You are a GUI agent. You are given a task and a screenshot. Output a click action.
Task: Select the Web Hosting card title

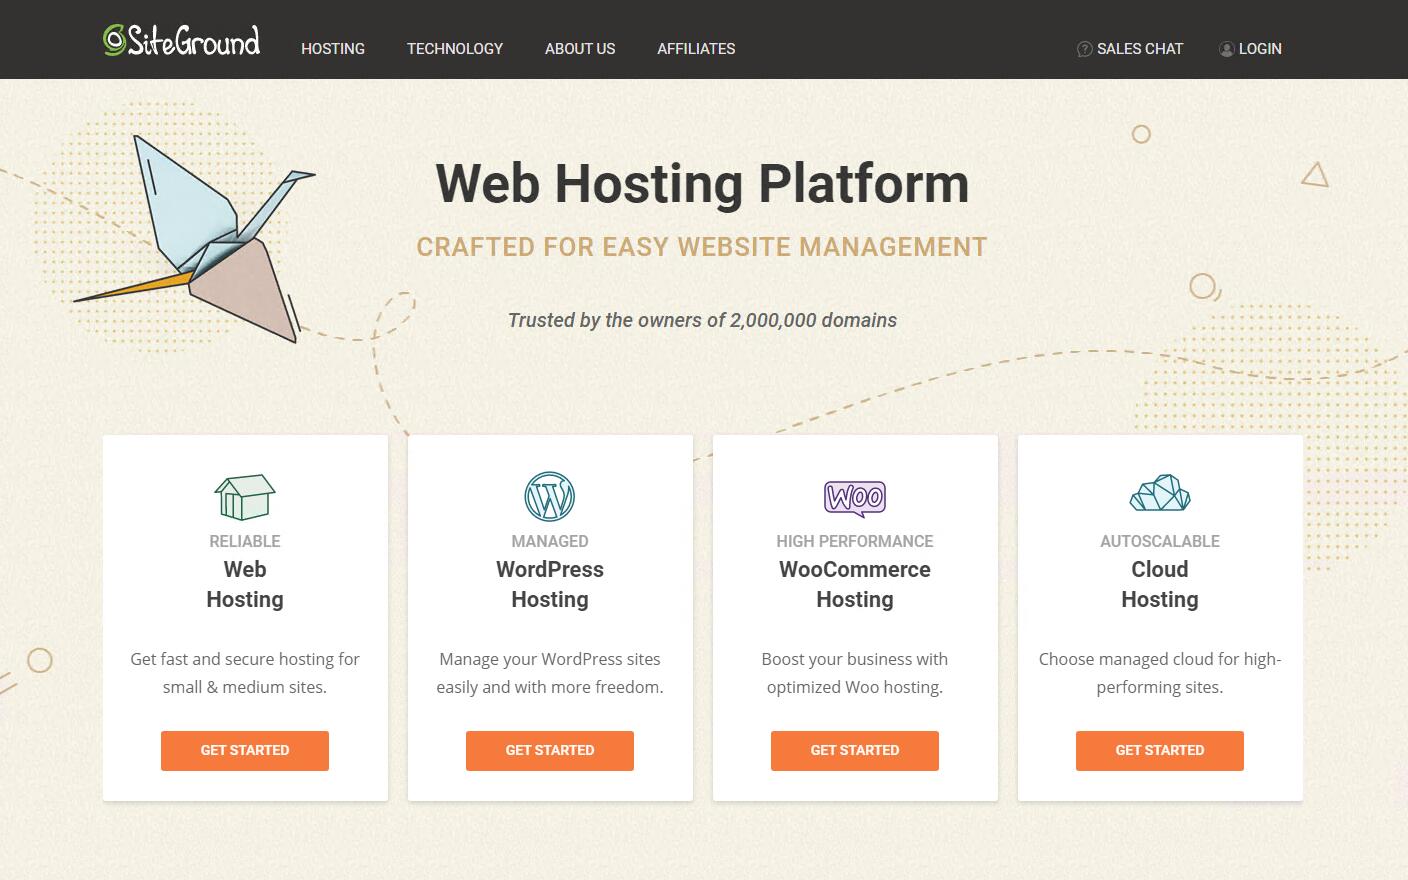pos(245,584)
